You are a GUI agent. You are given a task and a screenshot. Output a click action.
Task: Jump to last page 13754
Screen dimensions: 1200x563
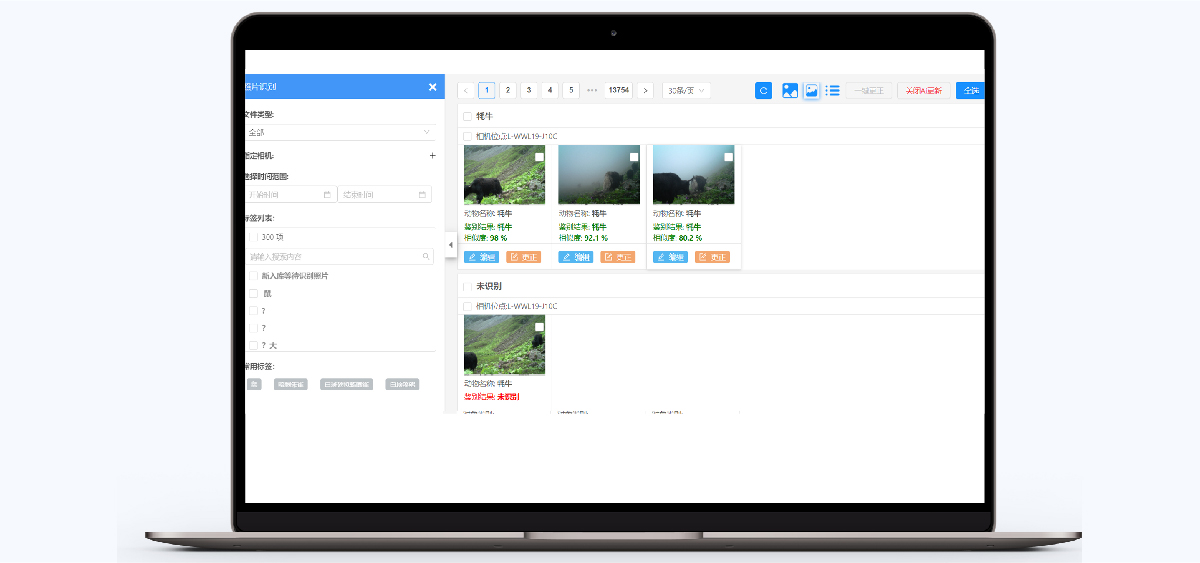[618, 90]
